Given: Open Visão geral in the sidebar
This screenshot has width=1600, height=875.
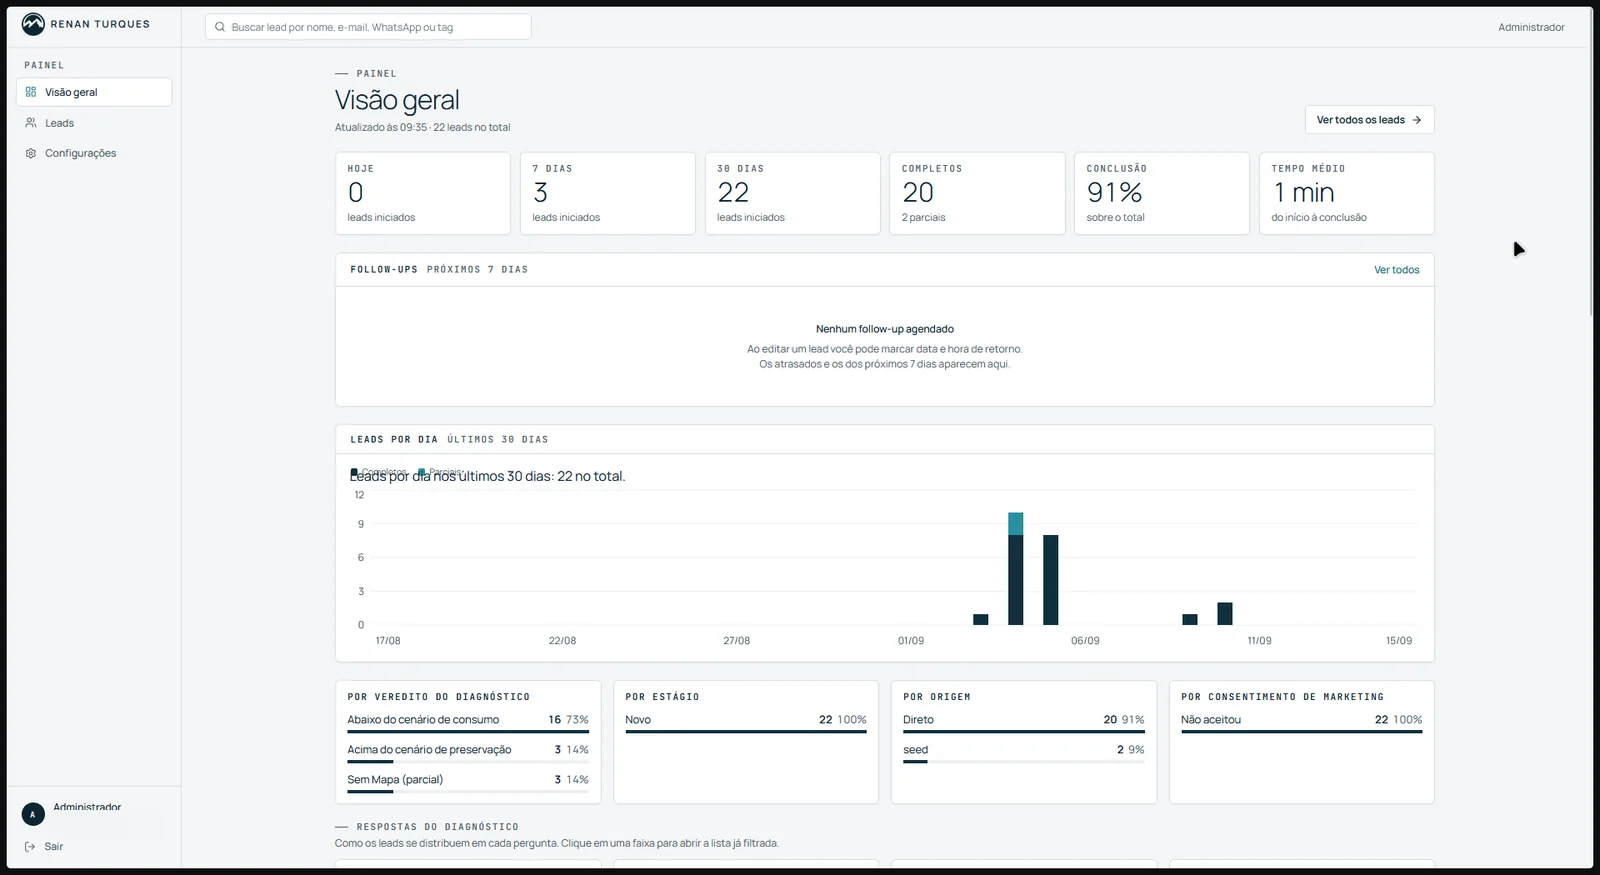Looking at the screenshot, I should [94, 92].
